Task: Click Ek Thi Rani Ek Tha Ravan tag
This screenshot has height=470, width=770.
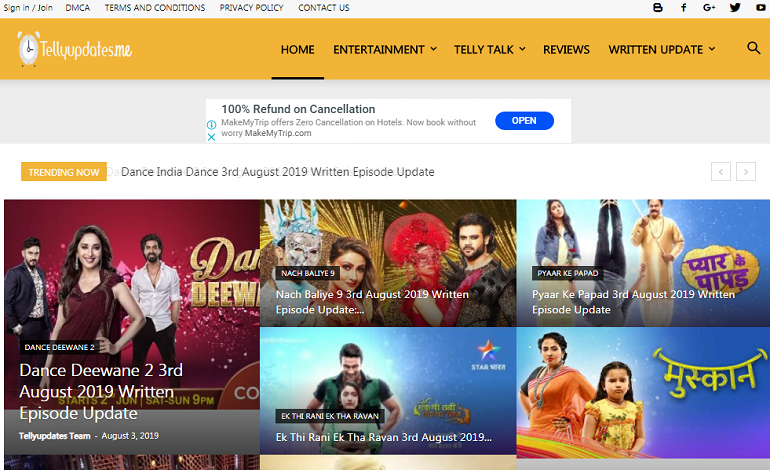Action: (330, 416)
